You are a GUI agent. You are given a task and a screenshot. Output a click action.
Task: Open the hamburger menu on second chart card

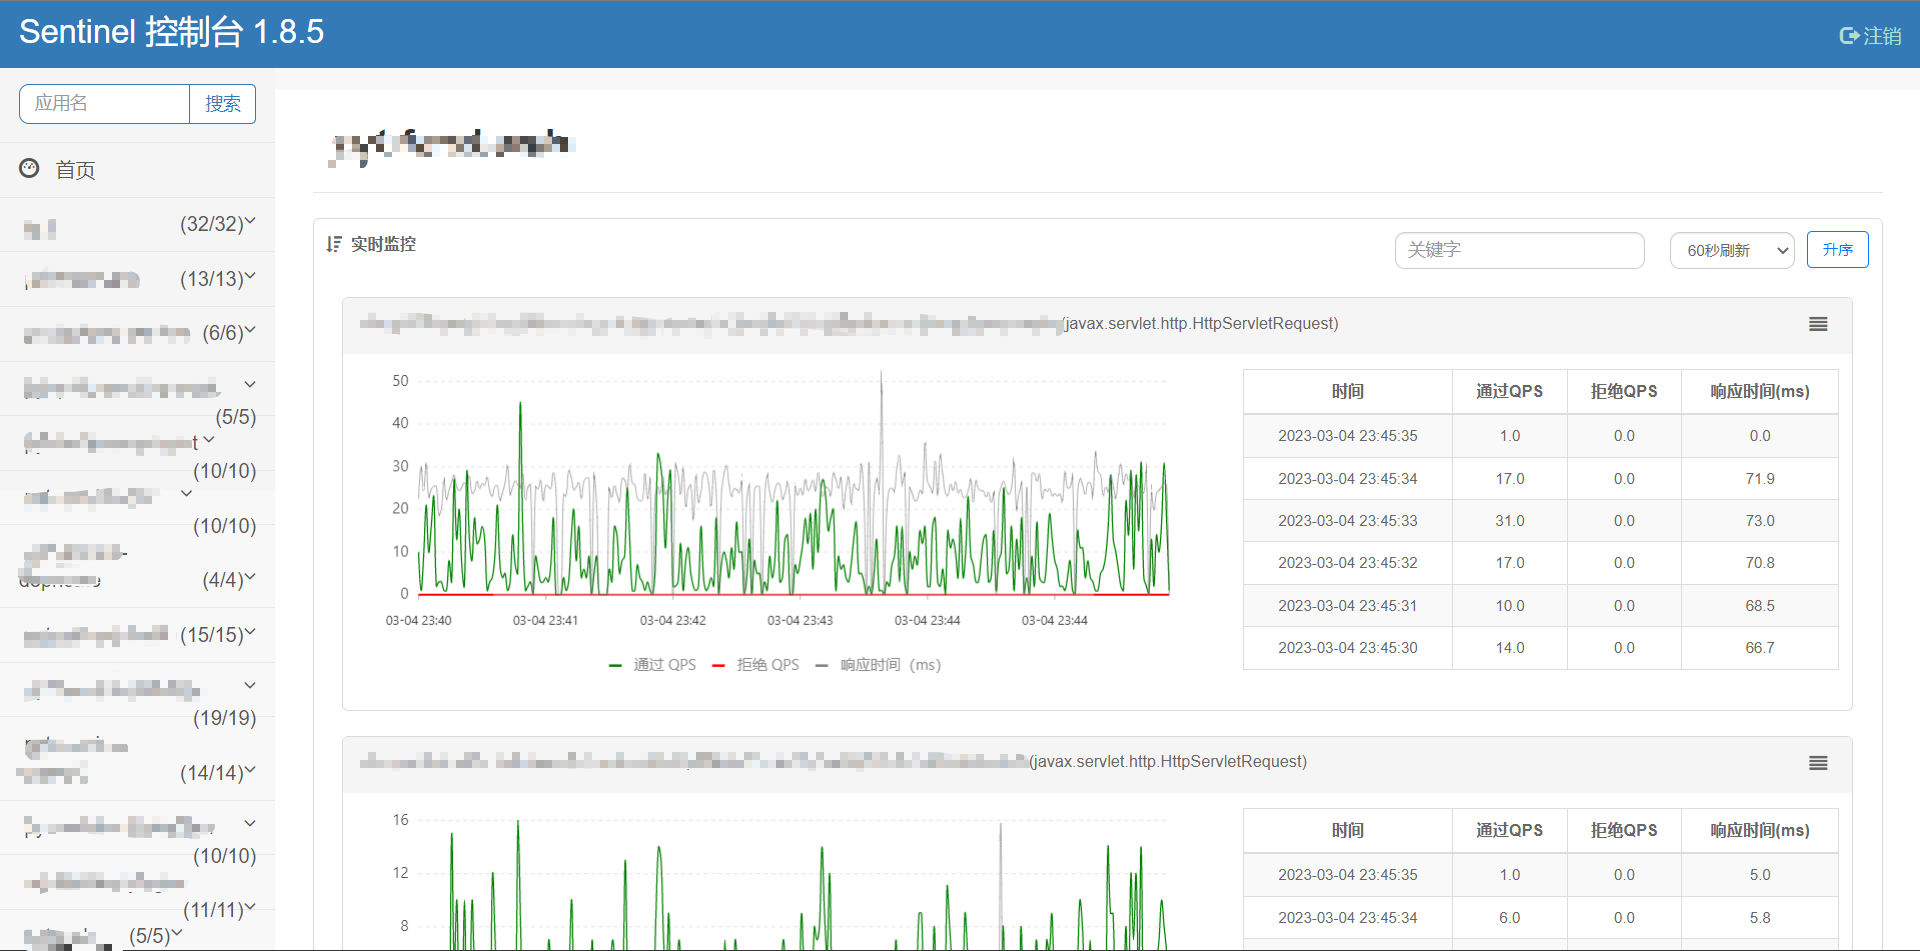click(x=1817, y=763)
